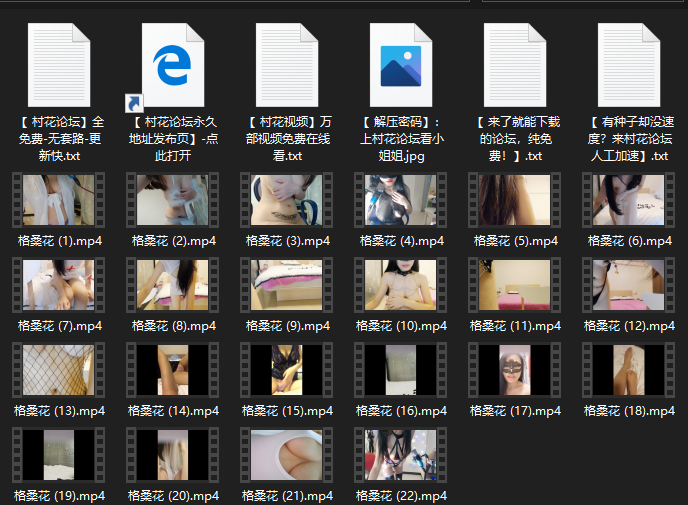Click the 格桑花 (22).mp4 file name label
This screenshot has width=688, height=505.
pos(400,495)
